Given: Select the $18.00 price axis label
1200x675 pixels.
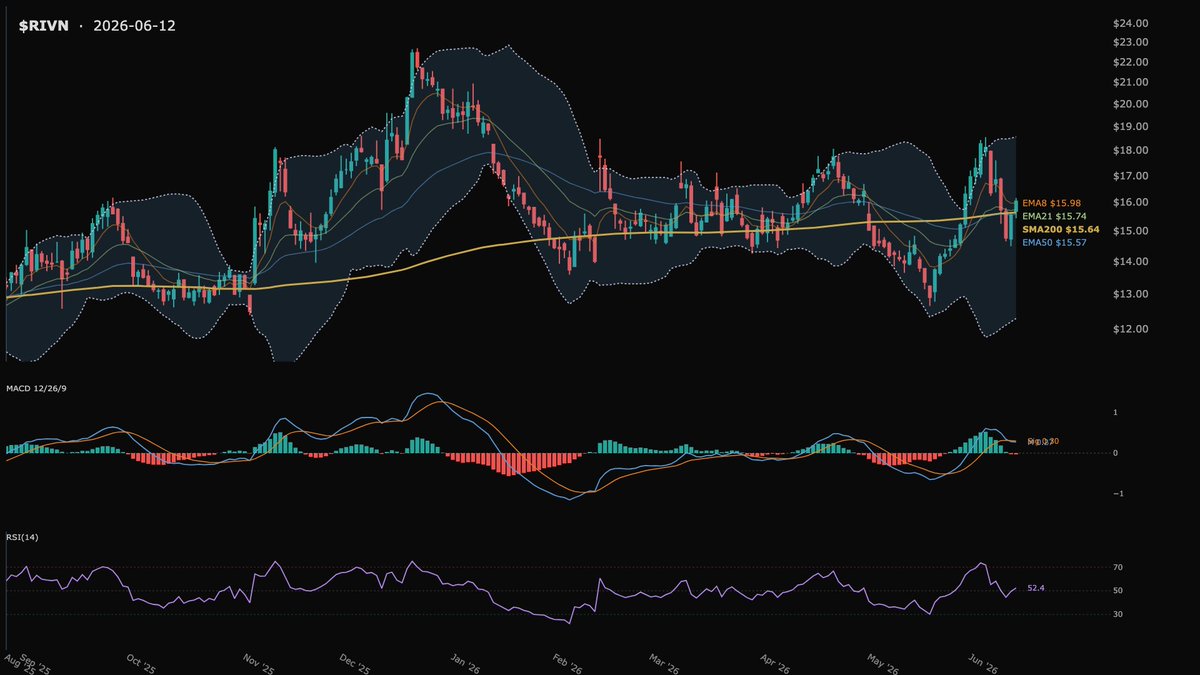Looking at the screenshot, I should 1132,151.
